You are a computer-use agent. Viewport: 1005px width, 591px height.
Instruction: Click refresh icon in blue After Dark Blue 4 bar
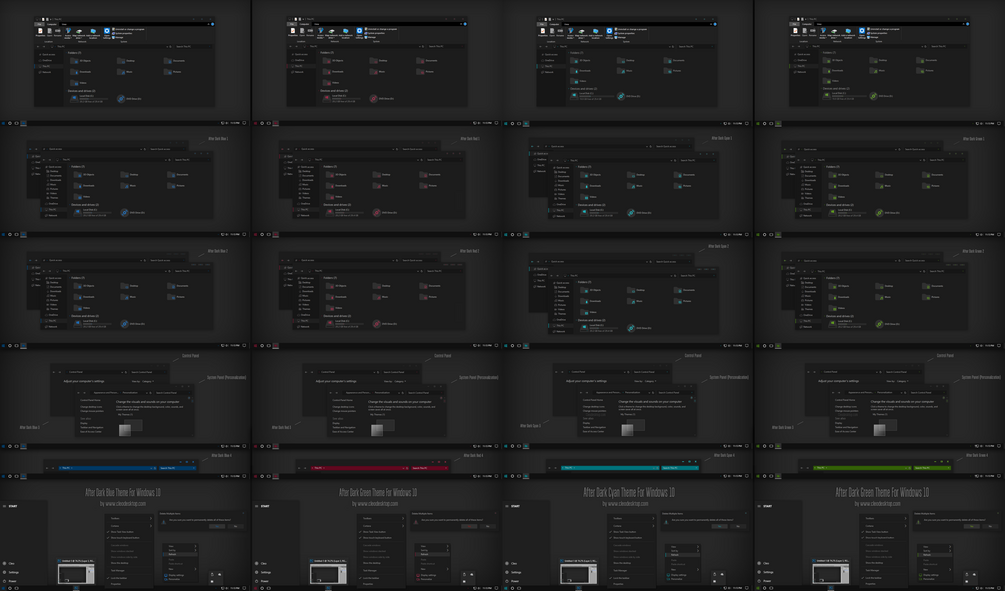click(x=155, y=468)
